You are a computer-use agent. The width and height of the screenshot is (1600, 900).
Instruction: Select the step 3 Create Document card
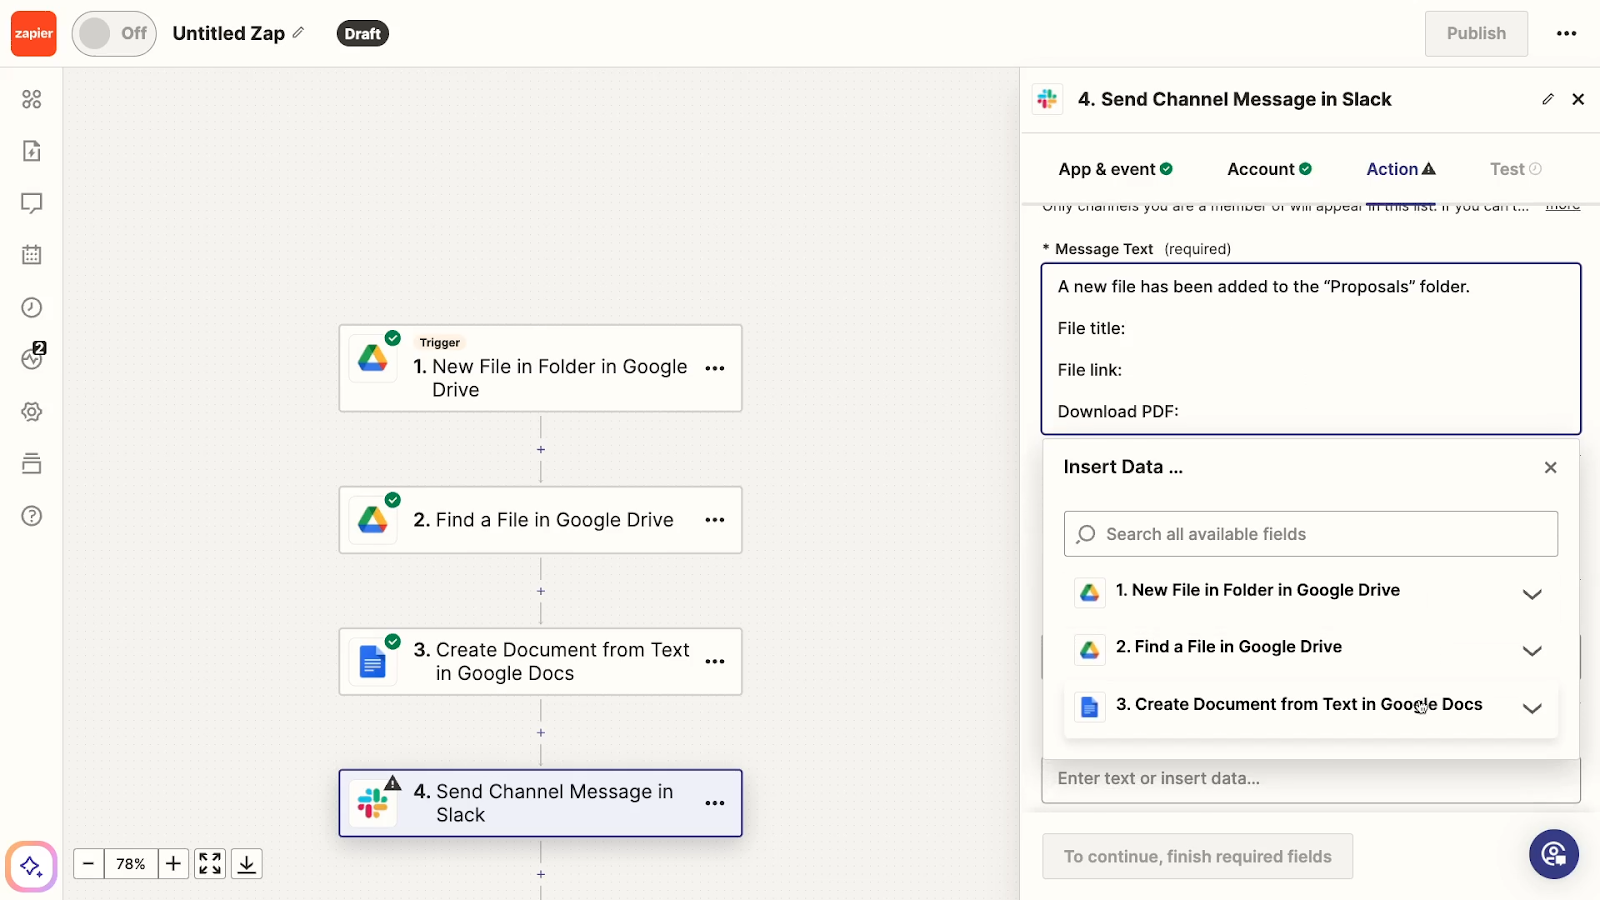(x=540, y=662)
